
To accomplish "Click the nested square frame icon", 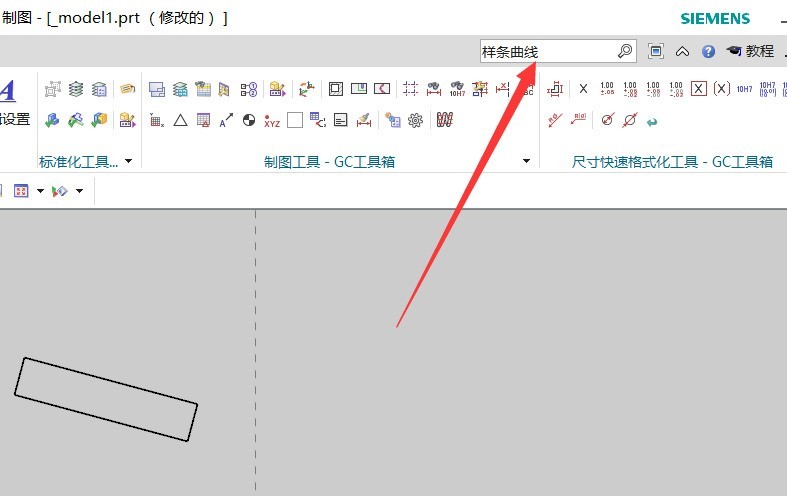I will [336, 89].
